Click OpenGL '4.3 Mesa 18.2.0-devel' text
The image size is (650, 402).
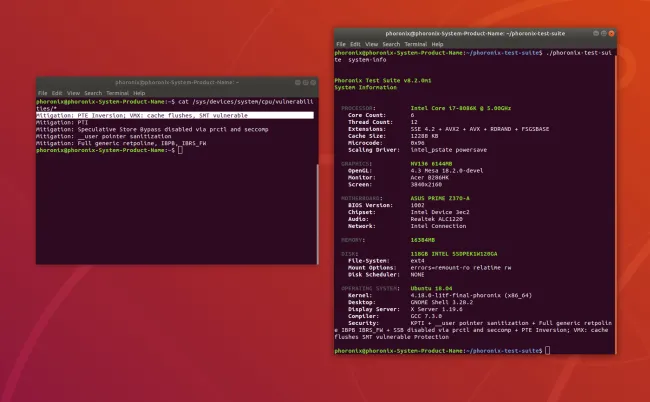[447, 171]
